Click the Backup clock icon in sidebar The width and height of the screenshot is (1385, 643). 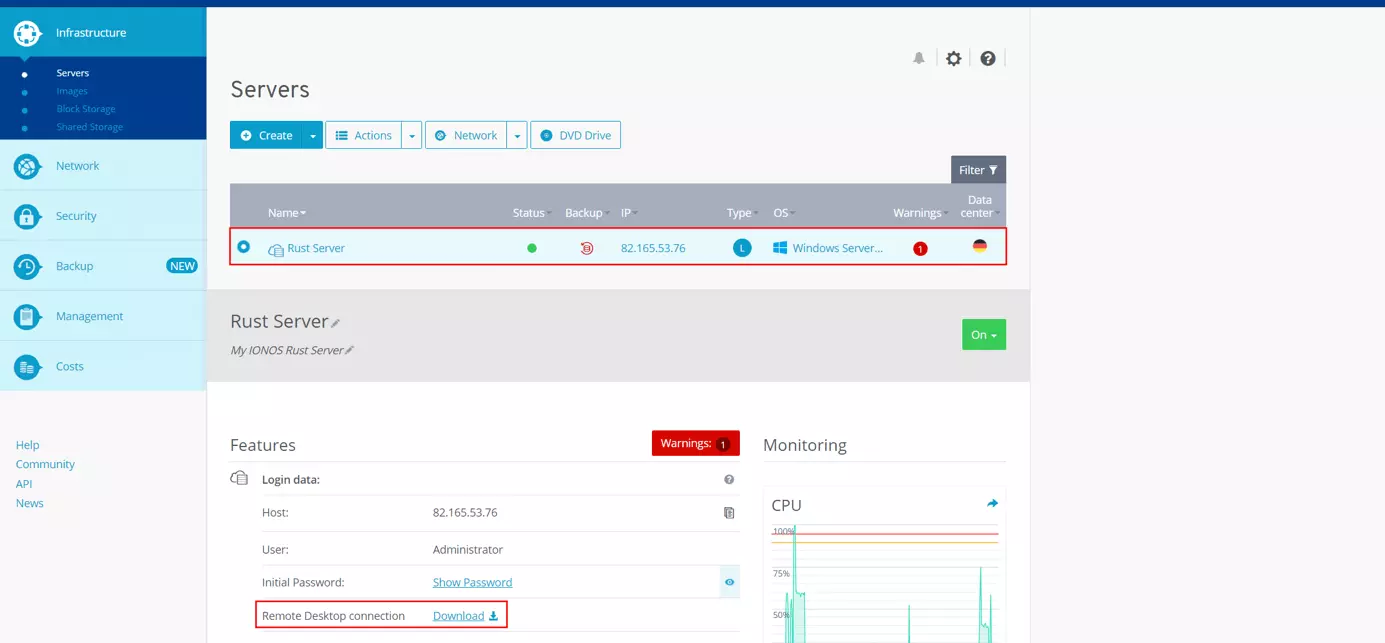(x=27, y=266)
